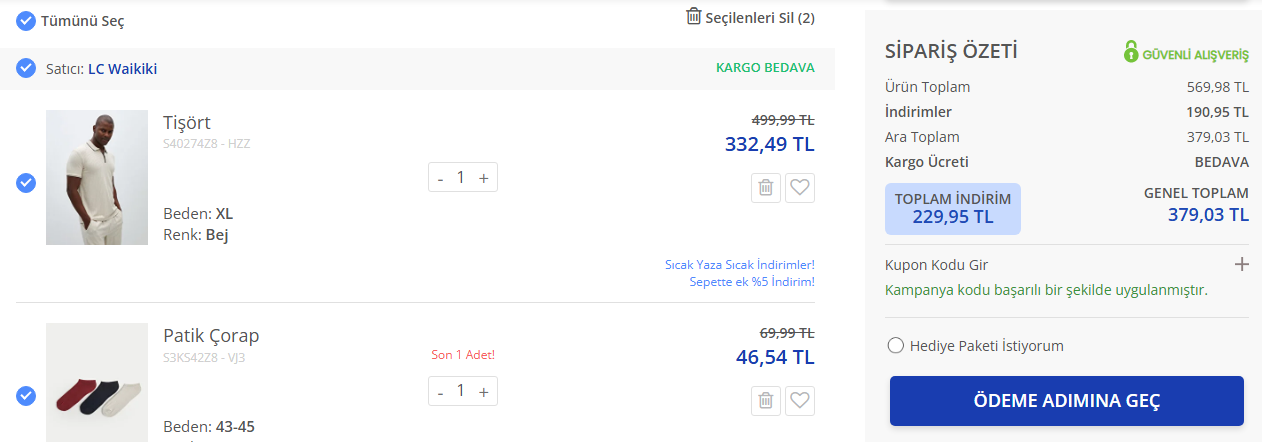Open the Patik Çorap product title

click(211, 335)
